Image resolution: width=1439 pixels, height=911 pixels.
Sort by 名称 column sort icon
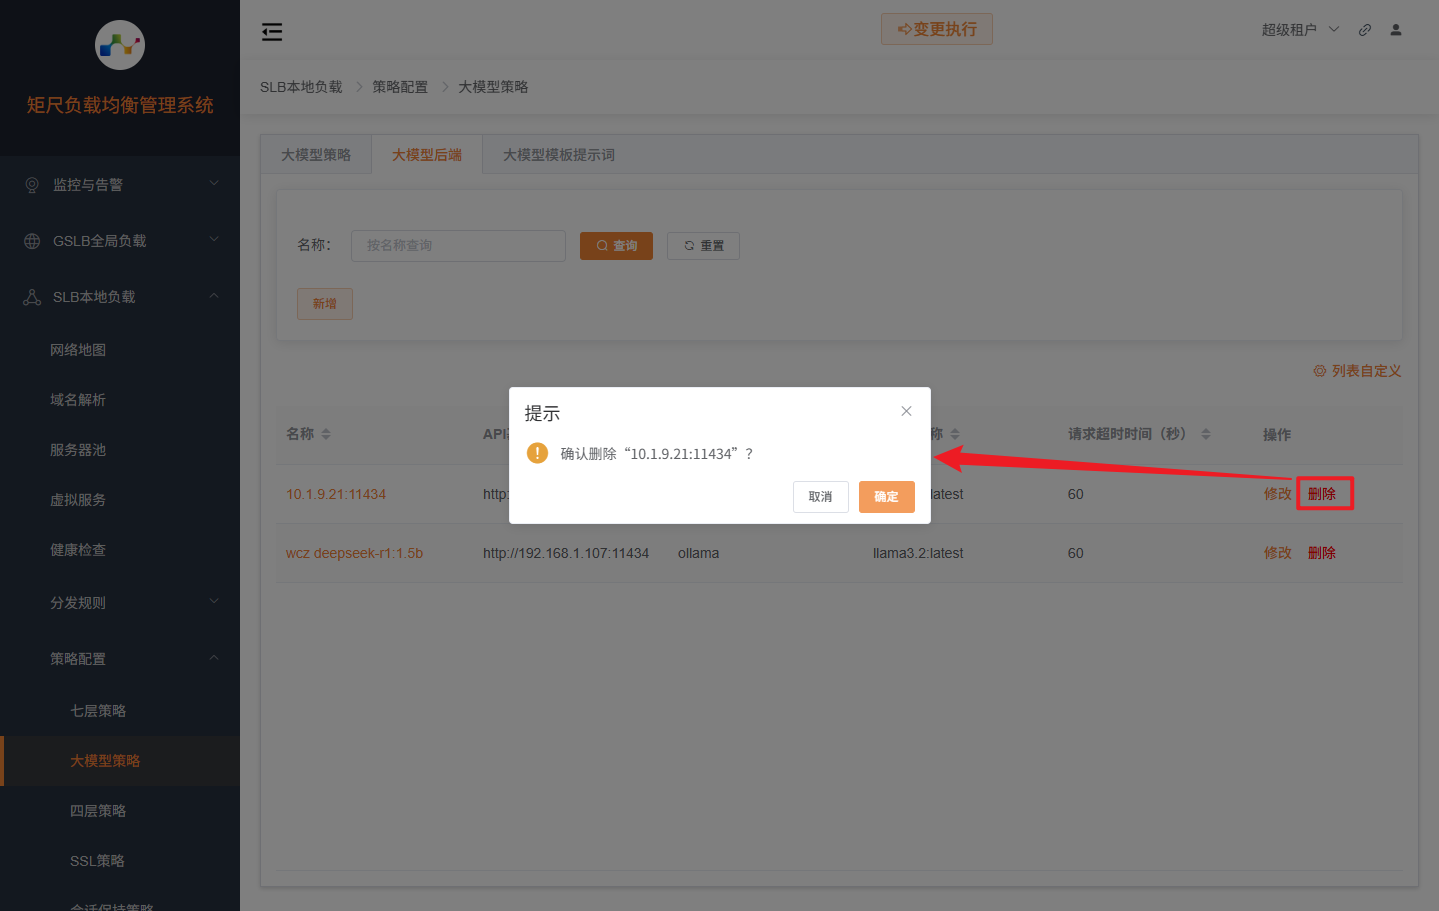coord(326,434)
